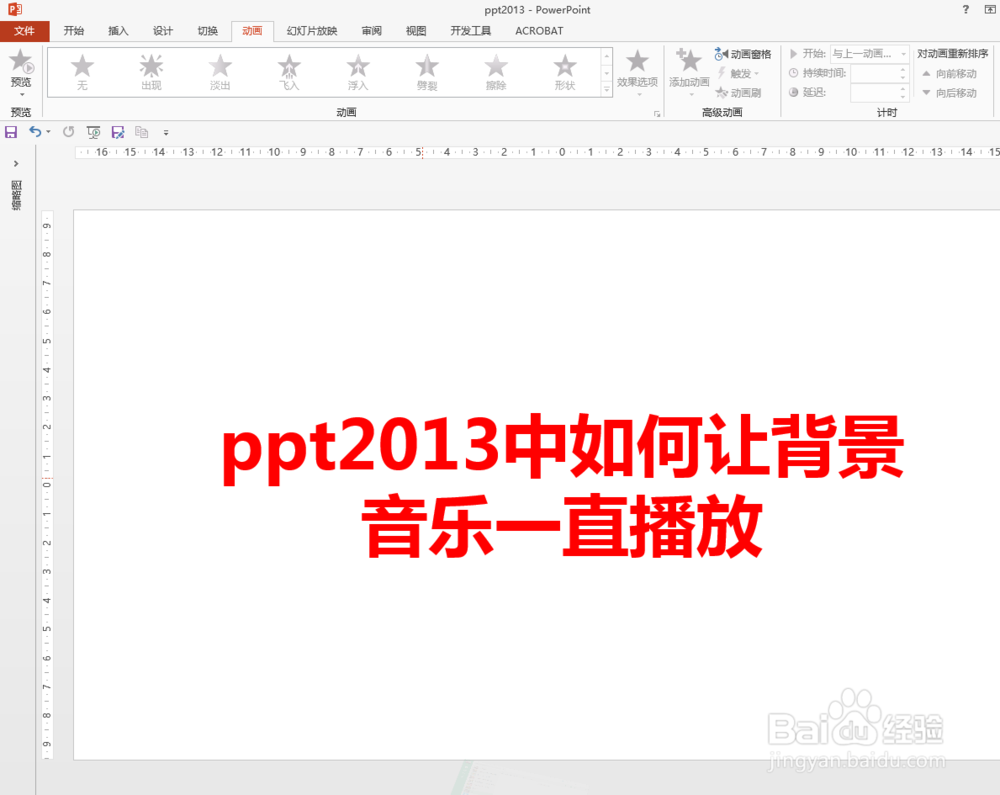Screen dimensions: 1000x795
Task: Click the PowerPoint application logo icon
Action: [x=15, y=9]
